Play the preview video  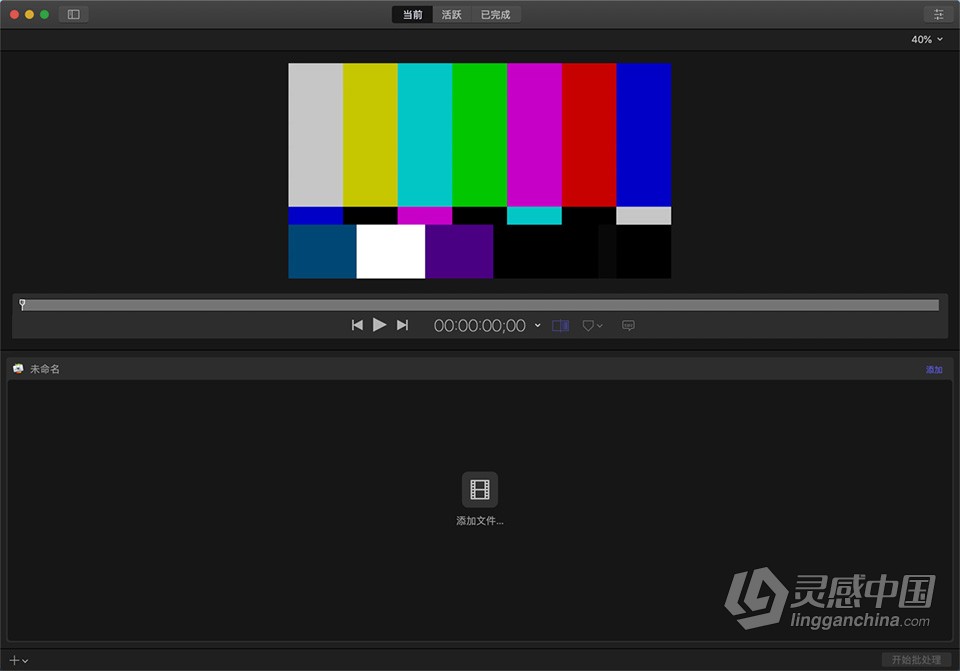tap(380, 325)
